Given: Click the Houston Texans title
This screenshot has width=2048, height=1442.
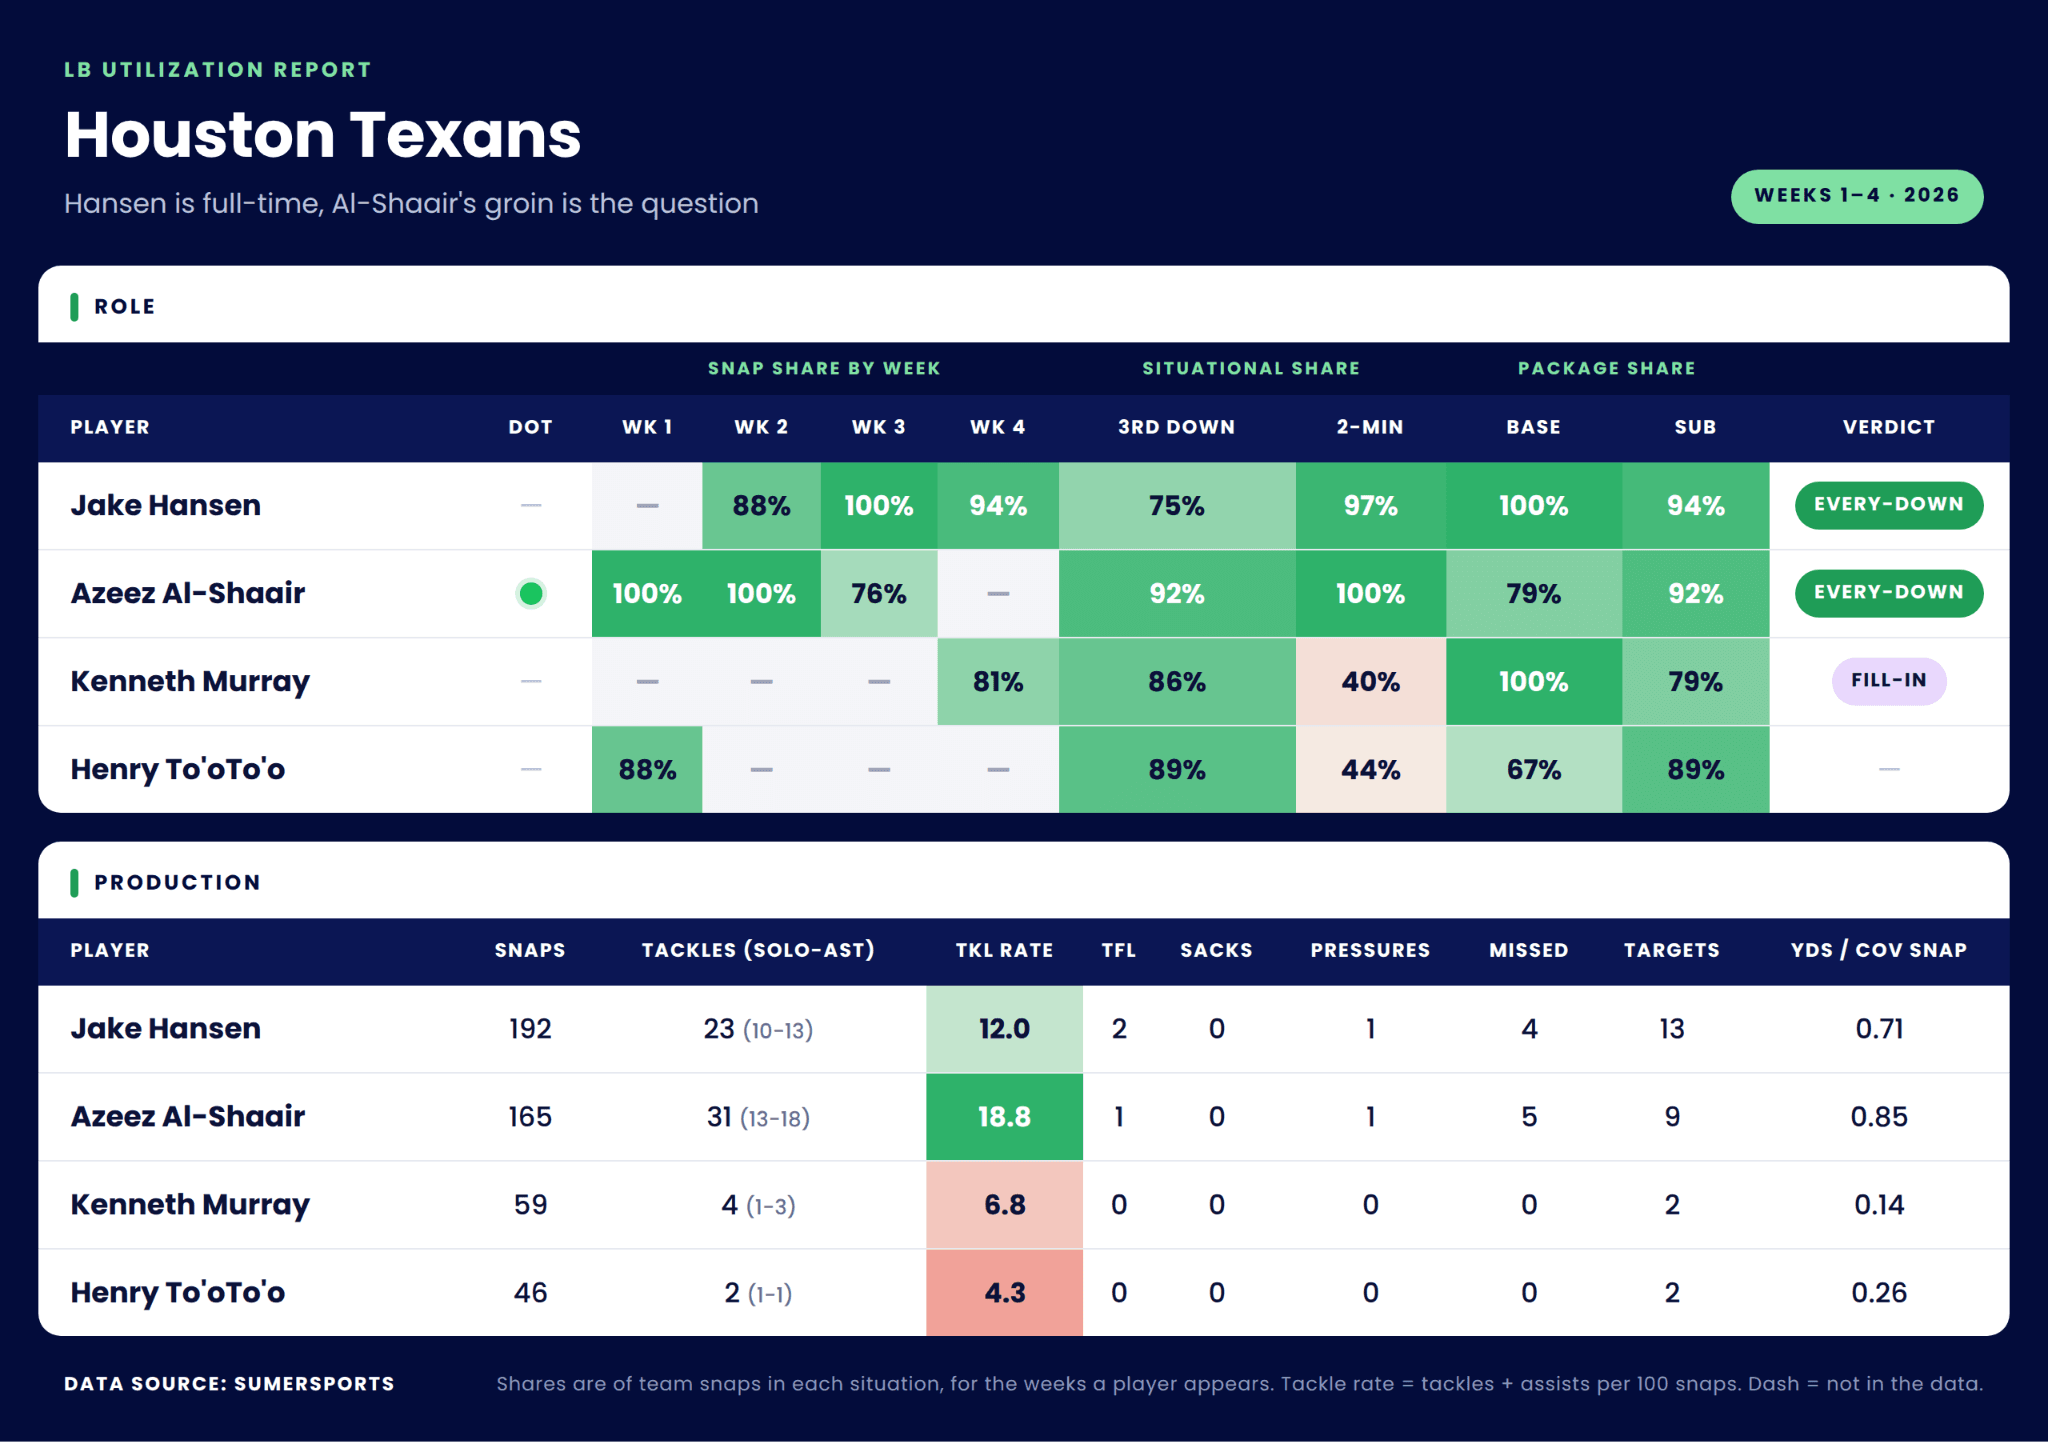Looking at the screenshot, I should pyautogui.click(x=323, y=135).
